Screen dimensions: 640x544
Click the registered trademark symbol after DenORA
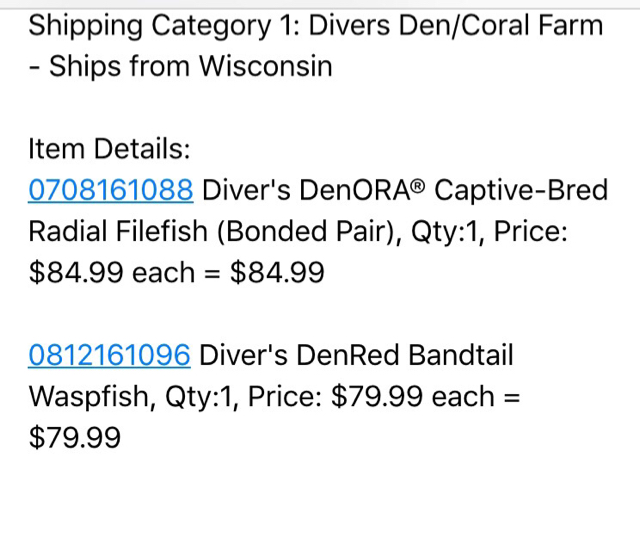point(418,187)
